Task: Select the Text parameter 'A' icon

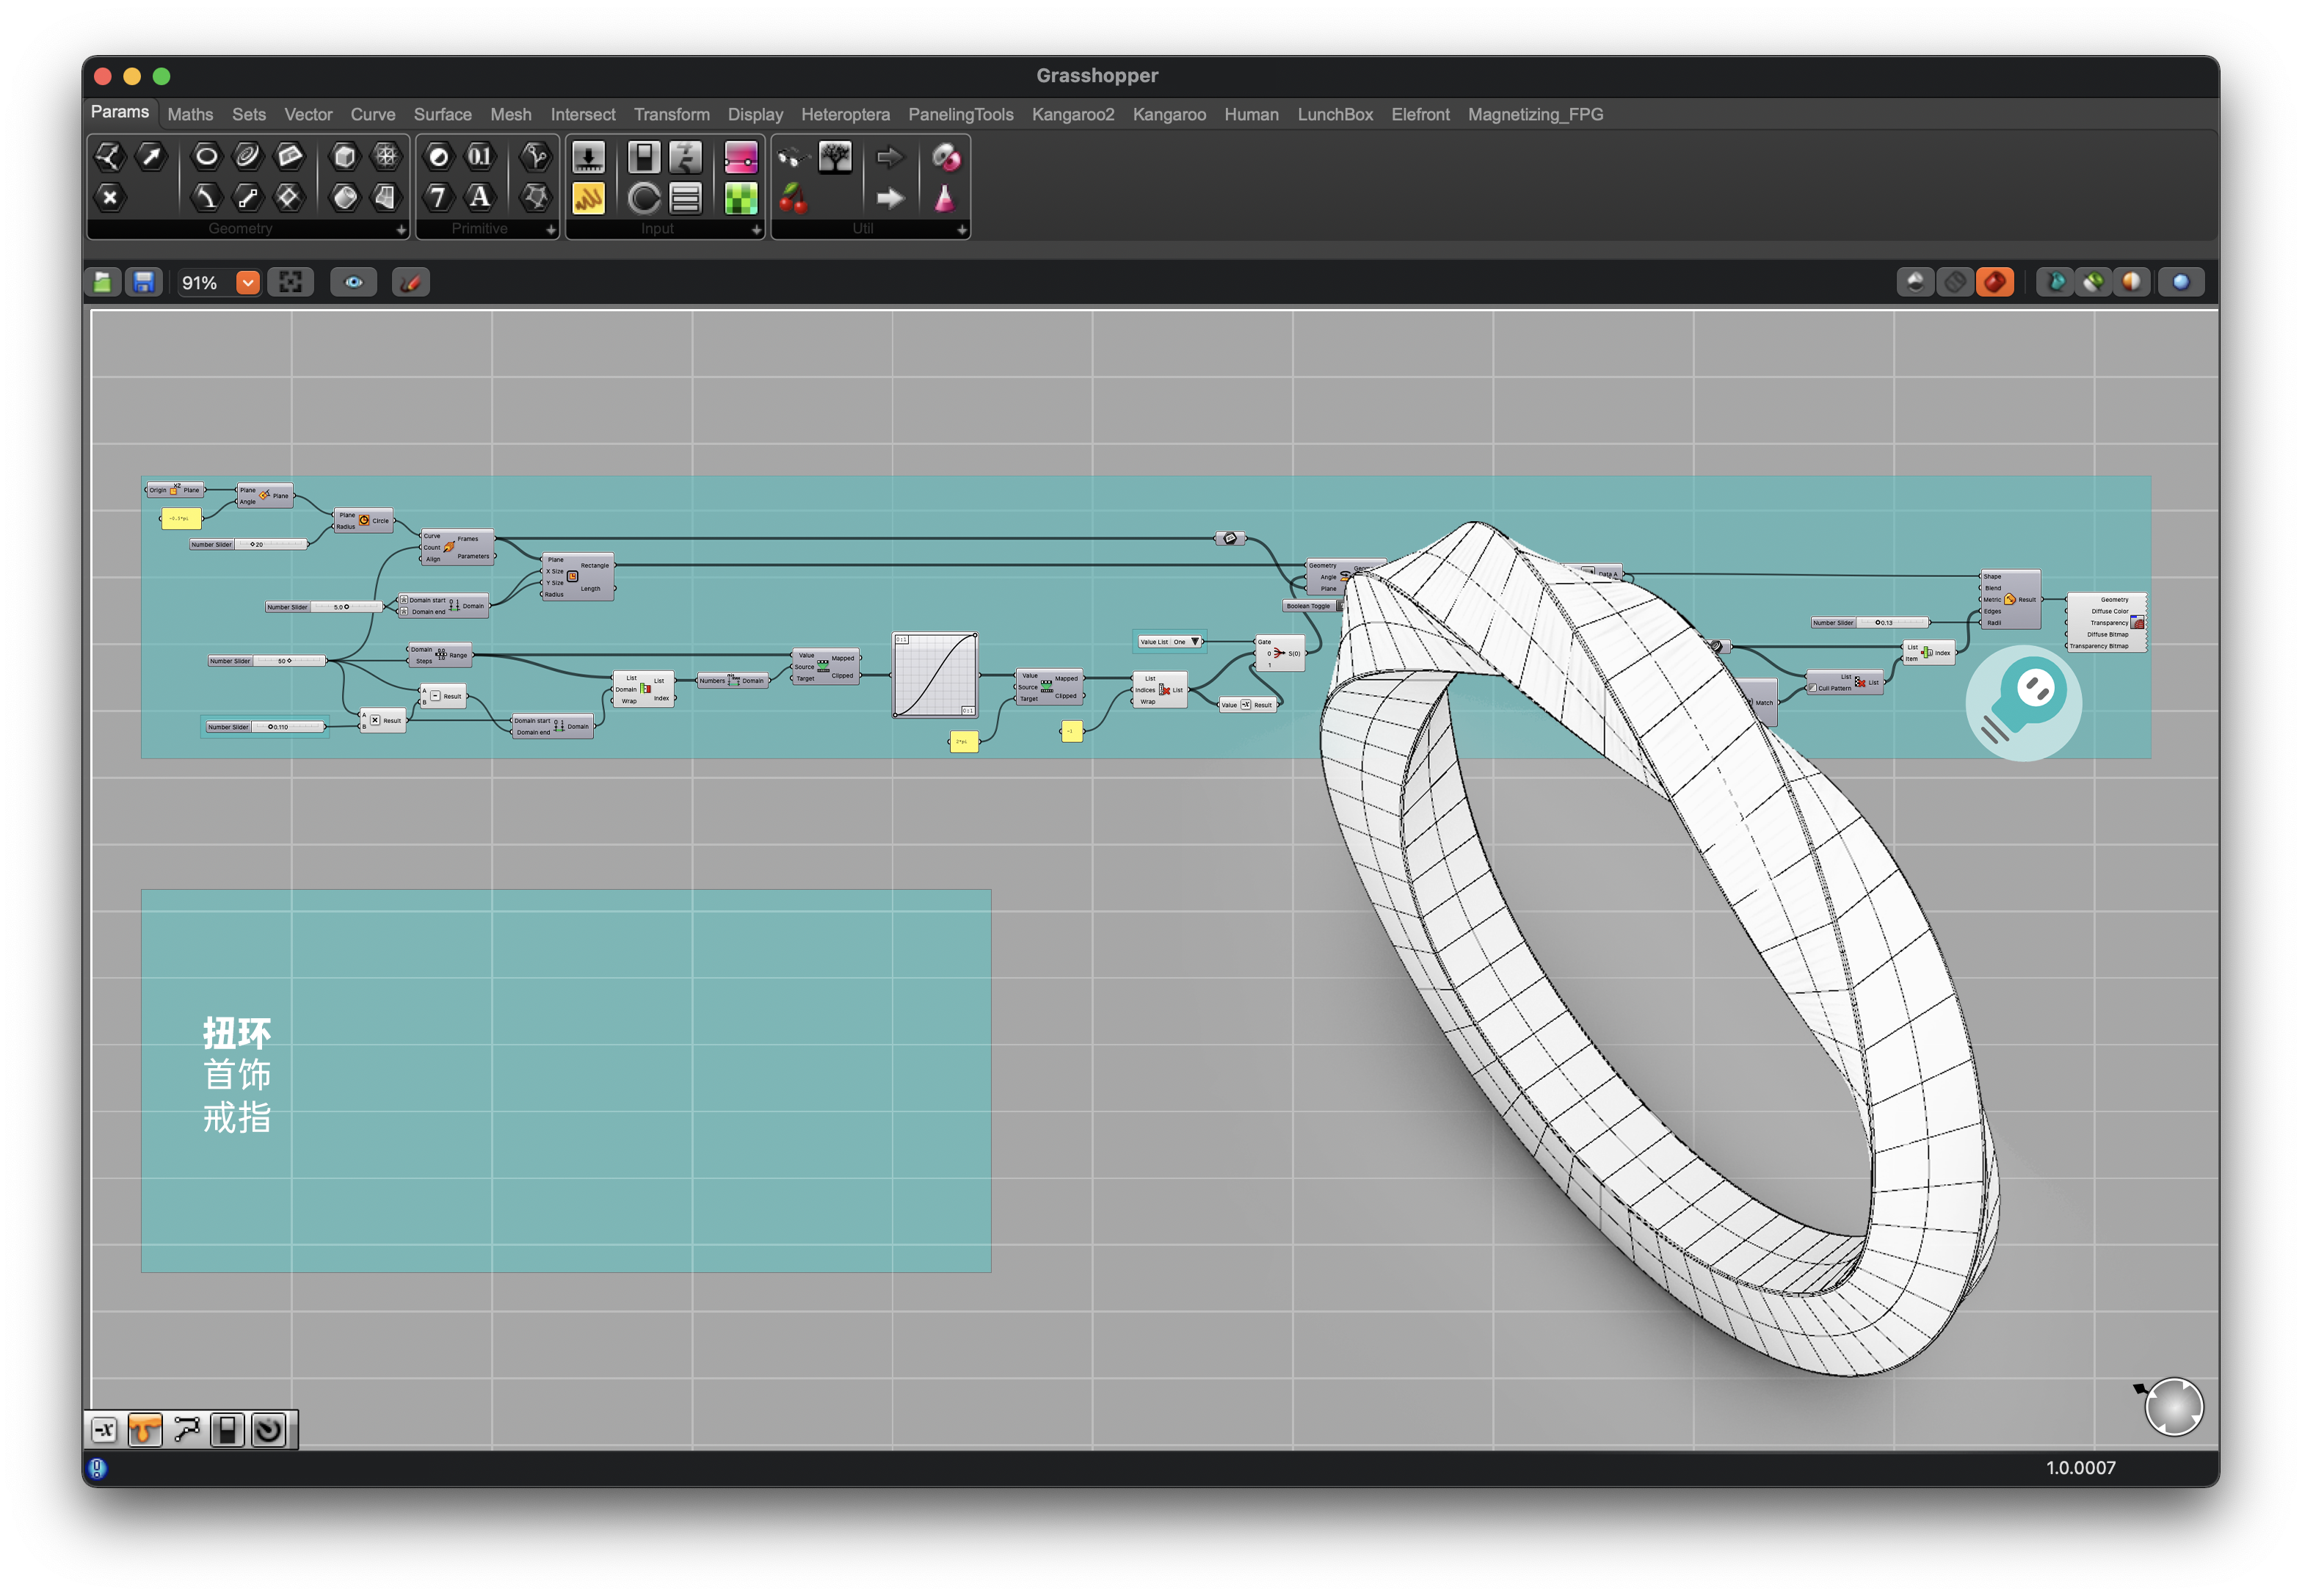Action: (x=480, y=197)
